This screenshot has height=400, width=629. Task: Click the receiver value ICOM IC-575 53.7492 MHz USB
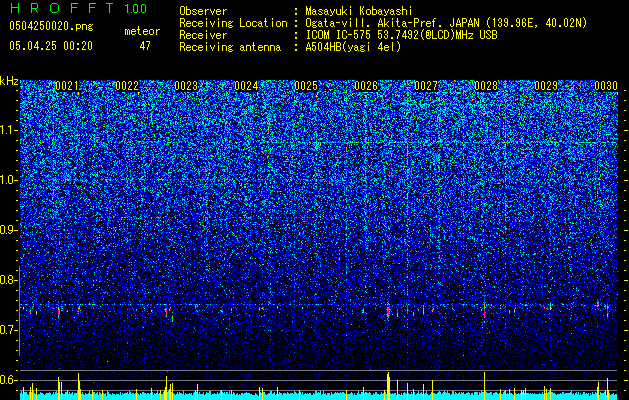tap(401, 35)
